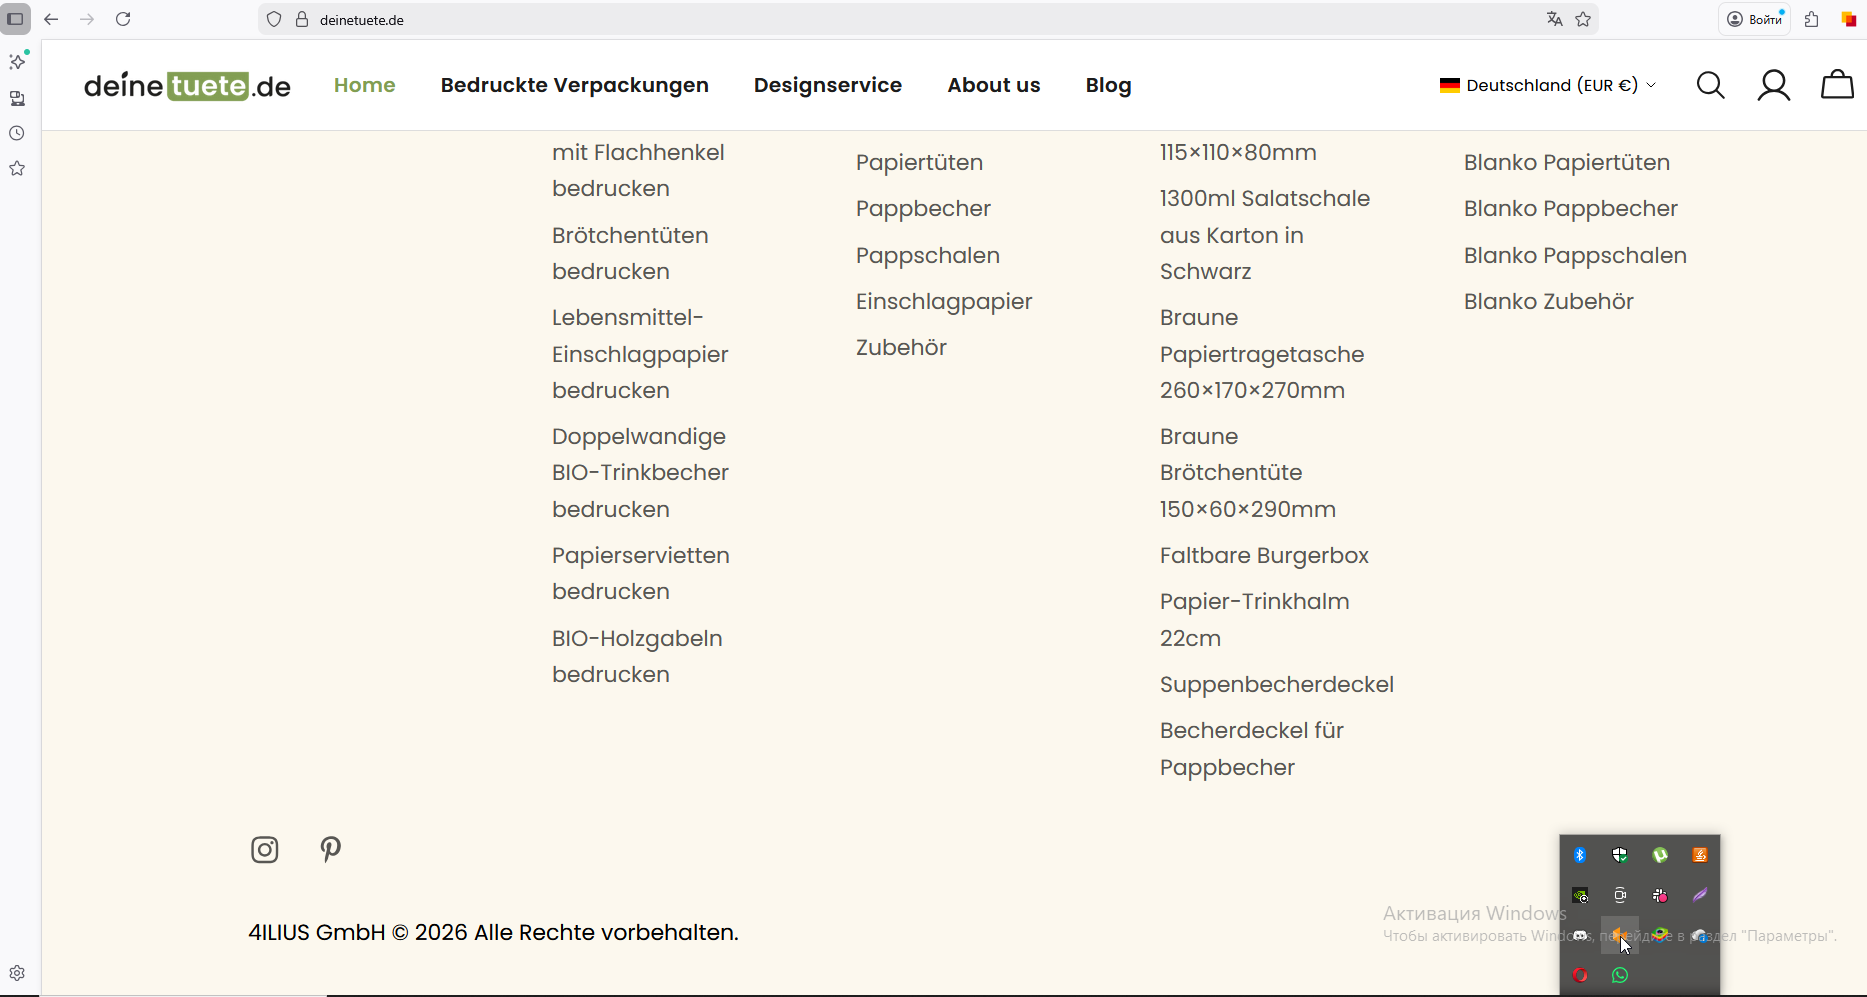Viewport: 1867px width, 997px height.
Task: Visit the Instagram page via footer icon
Action: pyautogui.click(x=264, y=849)
